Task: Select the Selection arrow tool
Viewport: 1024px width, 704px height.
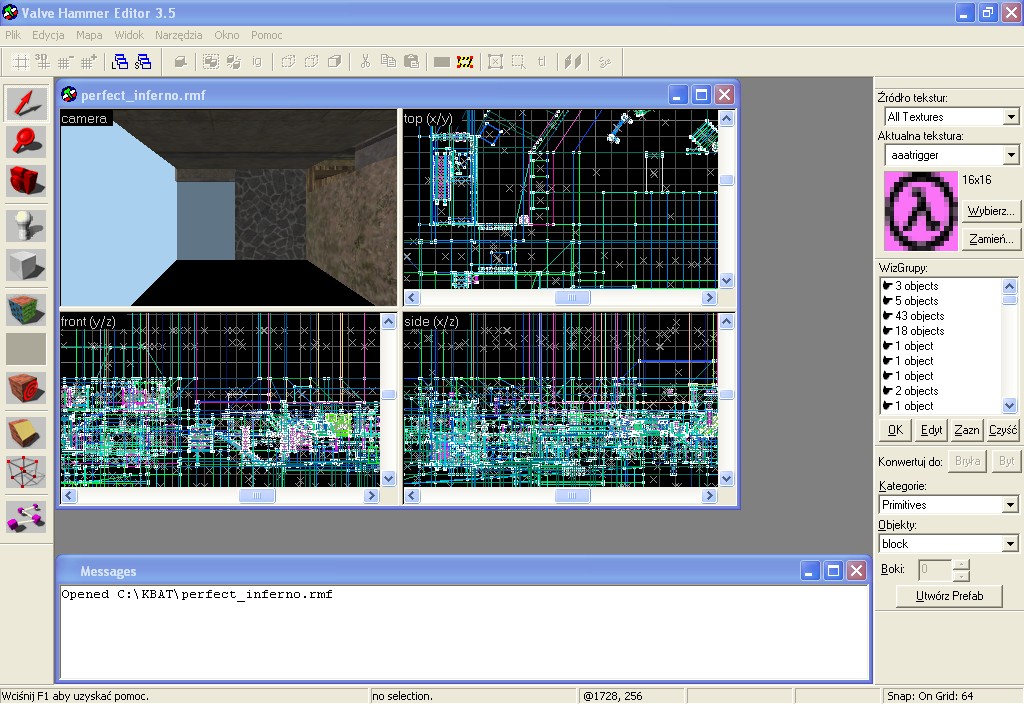Action: pyautogui.click(x=26, y=103)
